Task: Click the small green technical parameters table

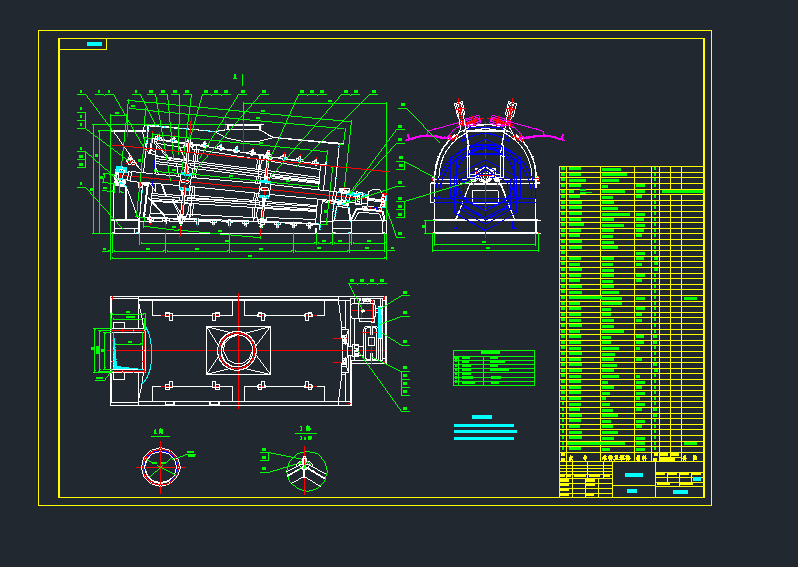Action: click(x=493, y=367)
